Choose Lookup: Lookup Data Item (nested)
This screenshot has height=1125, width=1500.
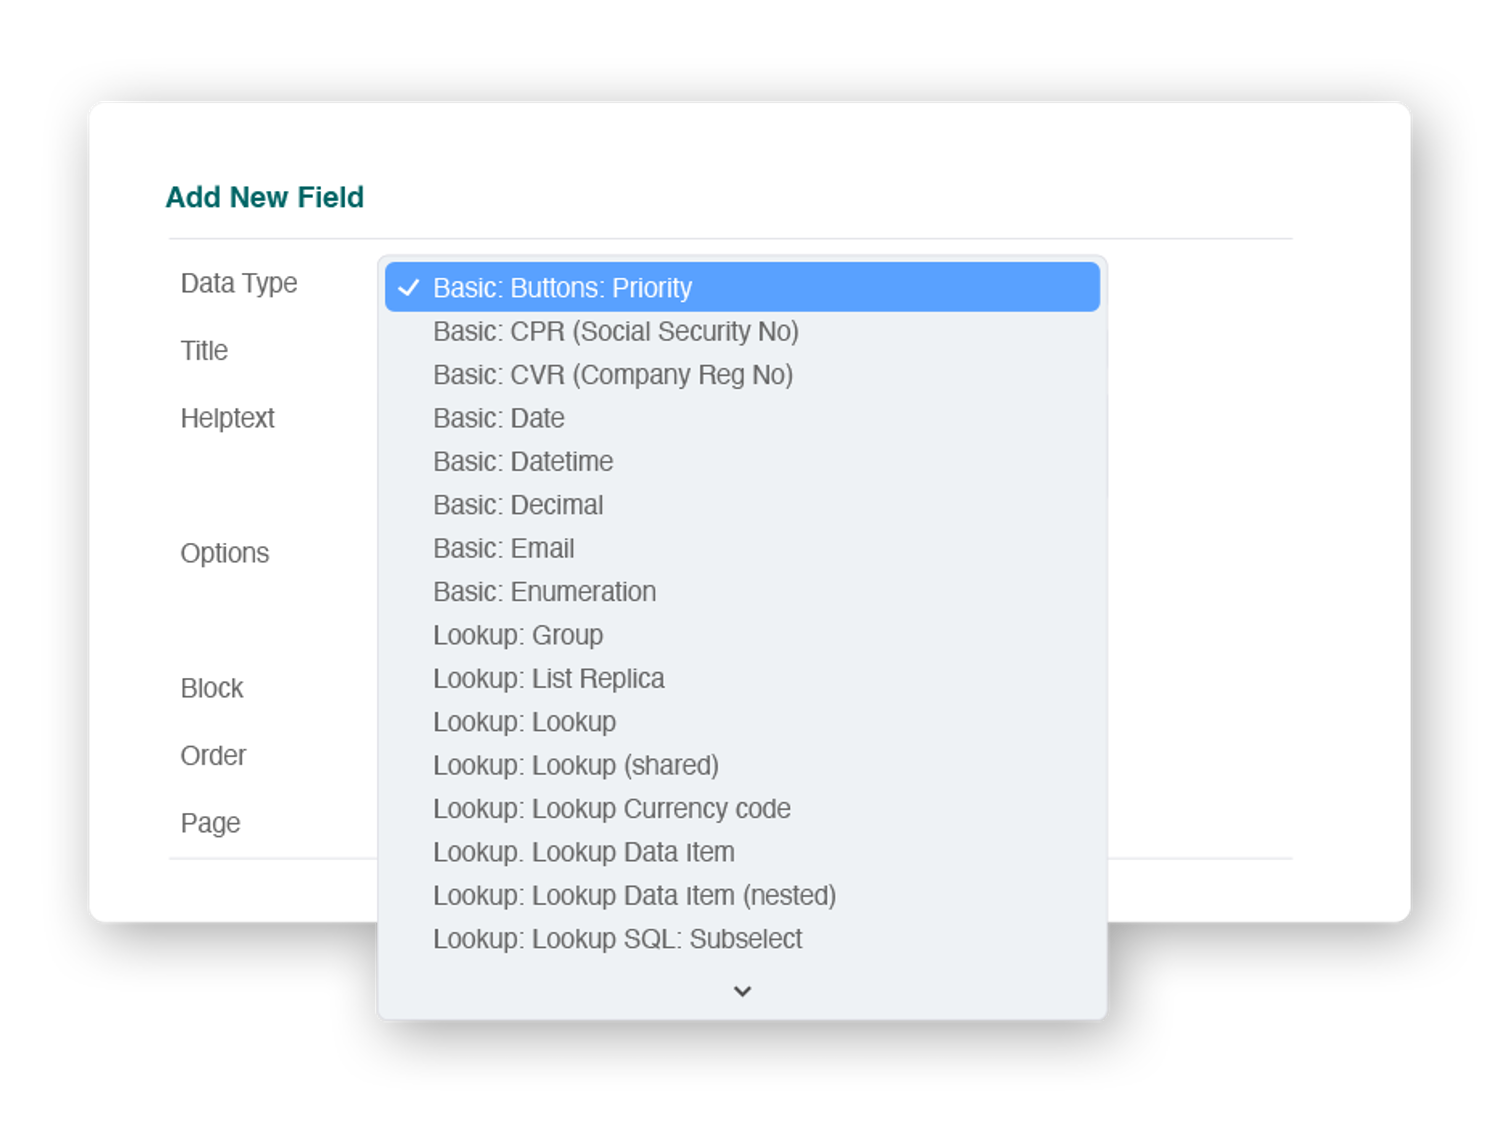[x=634, y=896]
